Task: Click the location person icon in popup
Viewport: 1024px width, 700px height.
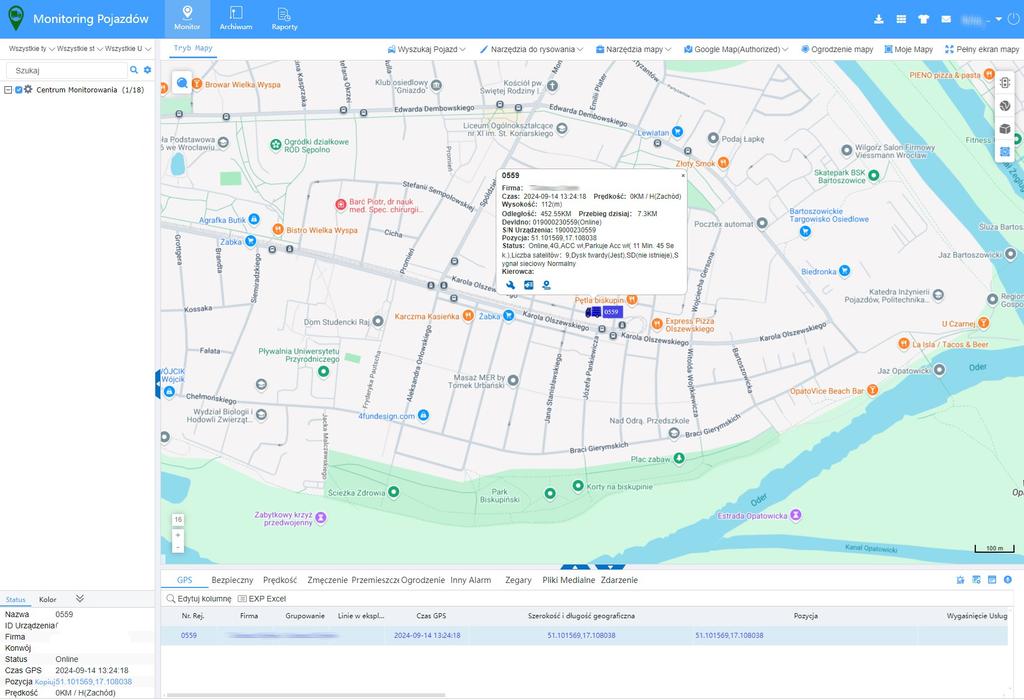Action: pos(546,285)
